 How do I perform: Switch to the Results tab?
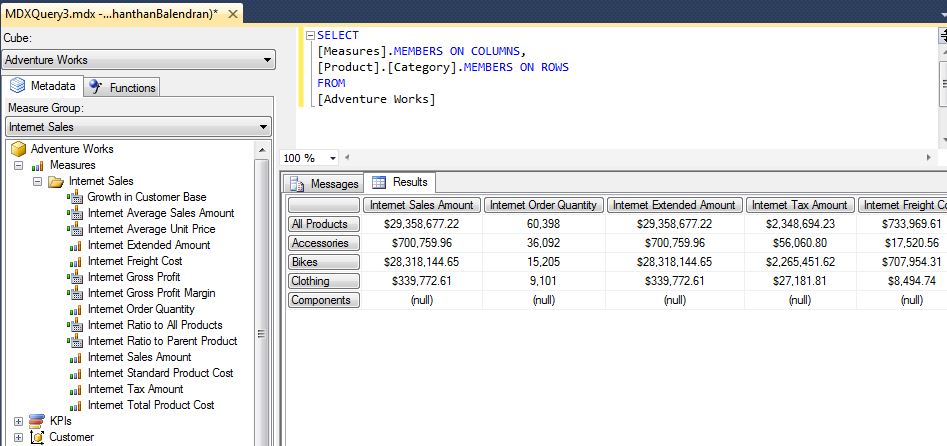pyautogui.click(x=400, y=182)
